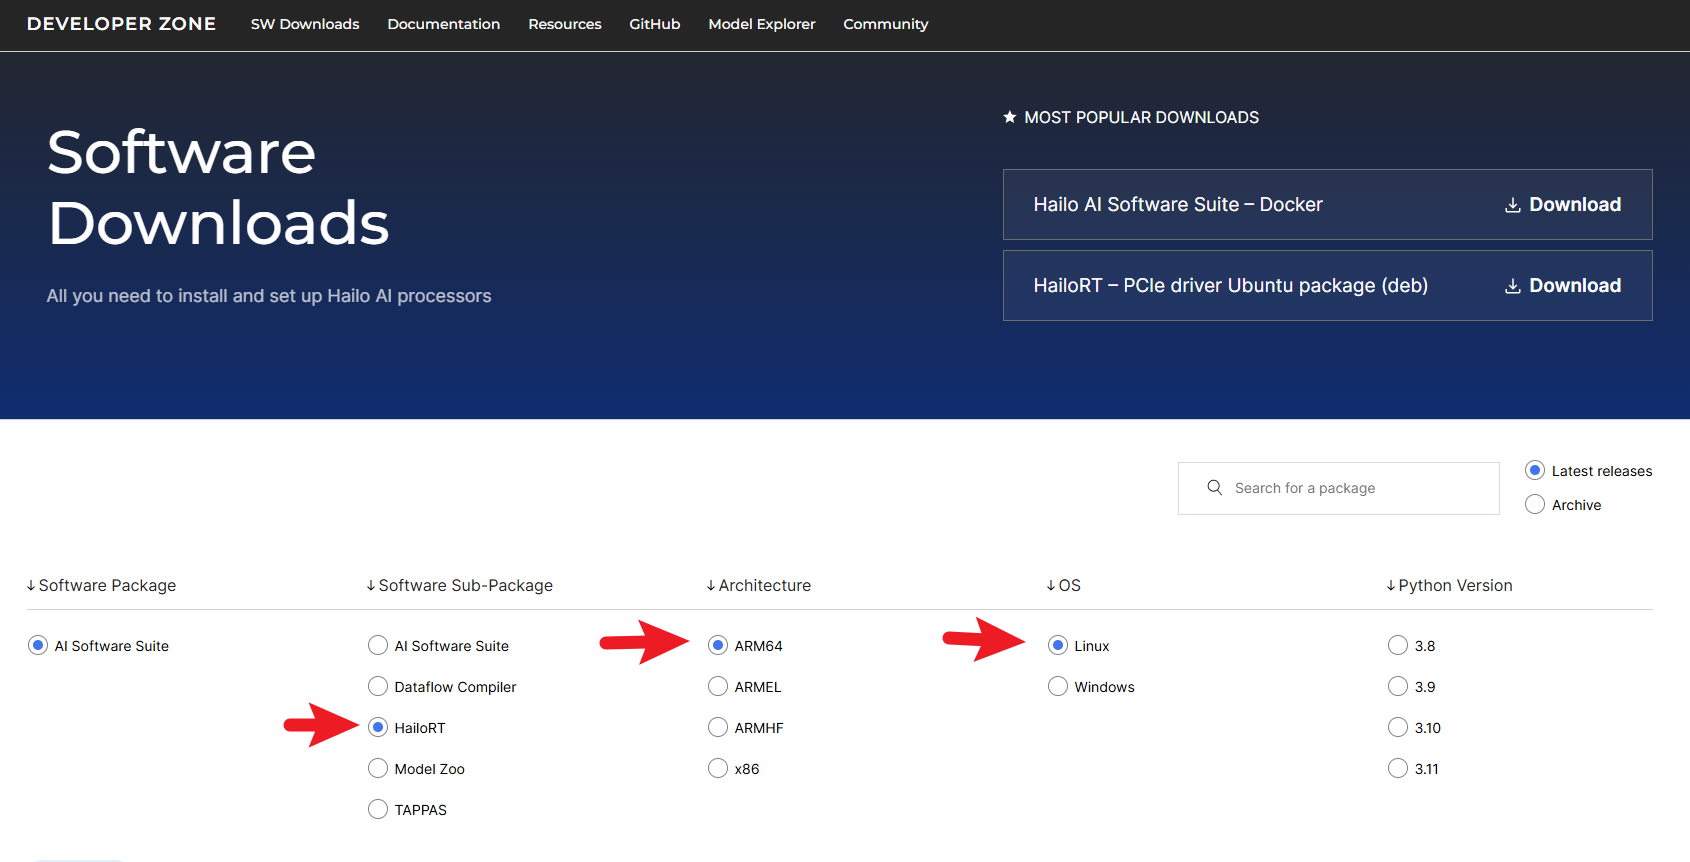Go to Resources in the navigation bar

click(x=565, y=24)
